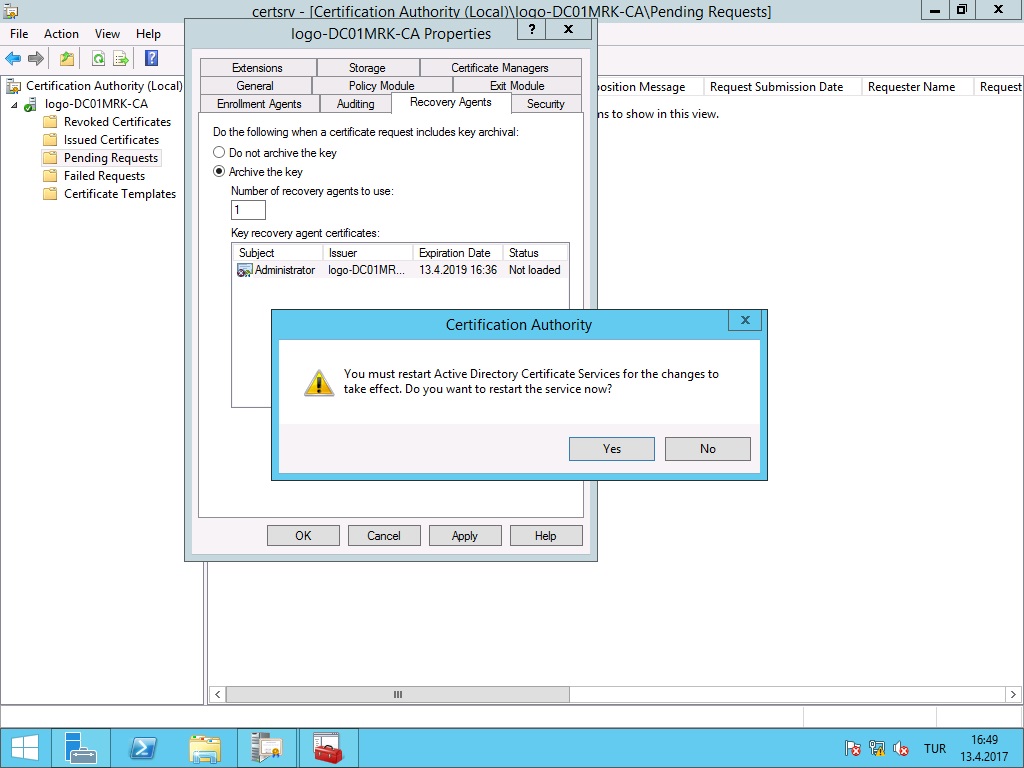Click the Subject column header
1024x768 pixels.
(278, 253)
